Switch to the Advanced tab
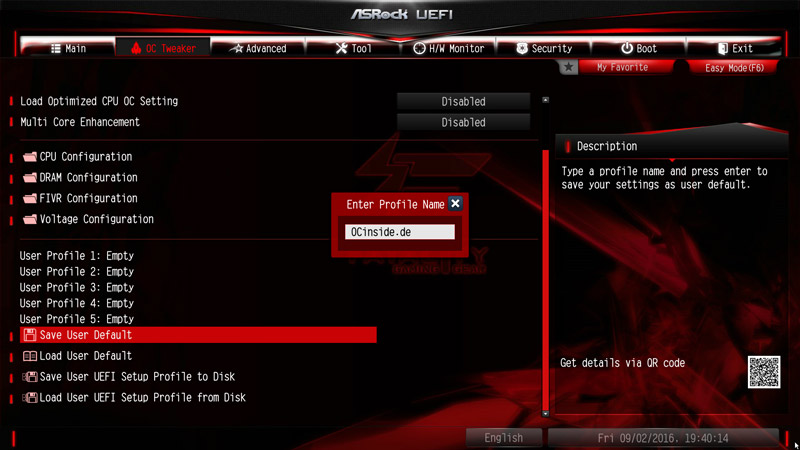 pos(259,48)
